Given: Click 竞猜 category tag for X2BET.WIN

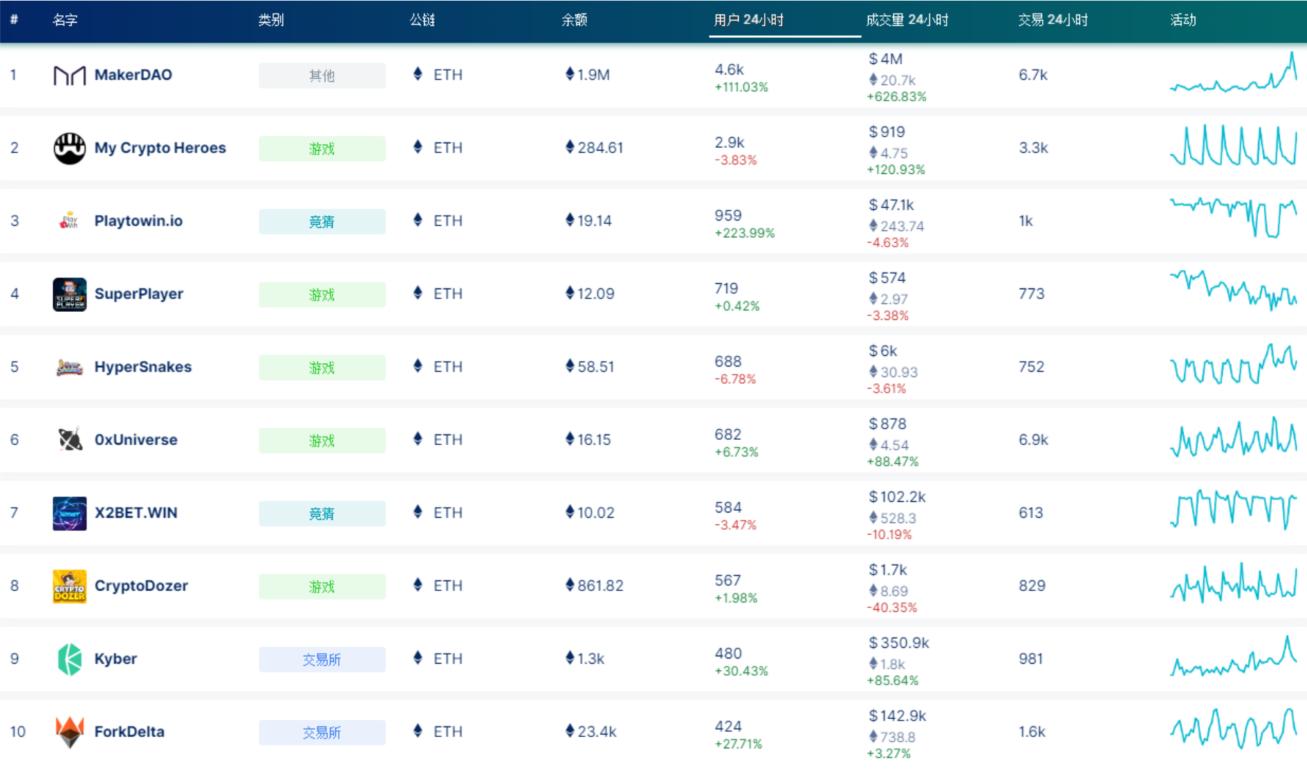Looking at the screenshot, I should 322,514.
